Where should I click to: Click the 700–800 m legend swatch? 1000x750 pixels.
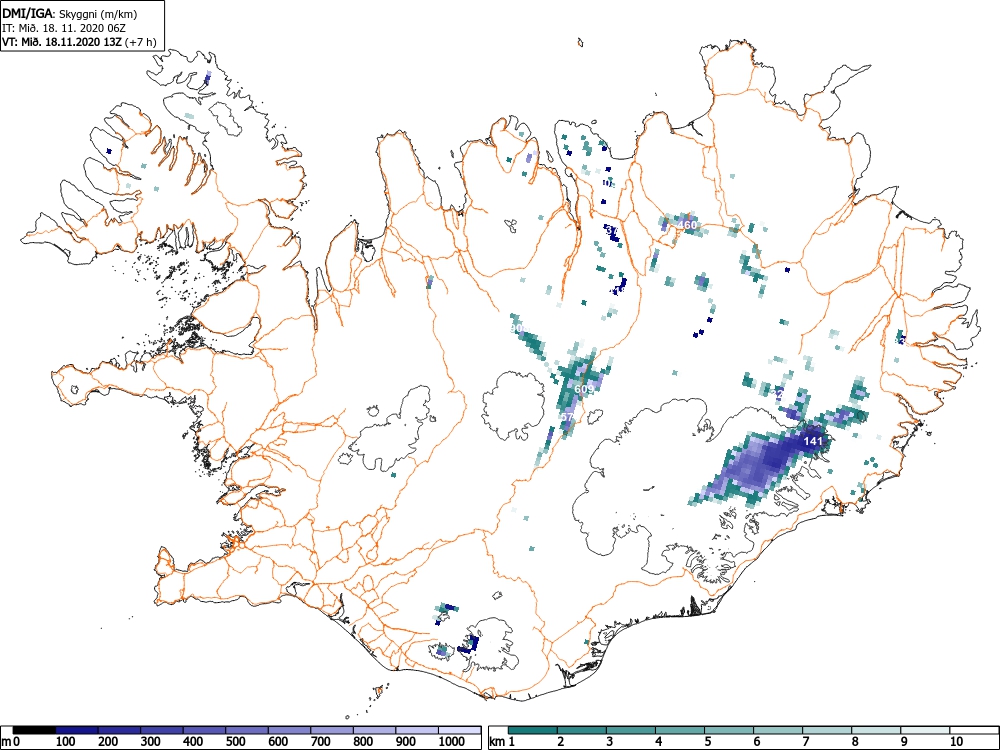click(332, 730)
